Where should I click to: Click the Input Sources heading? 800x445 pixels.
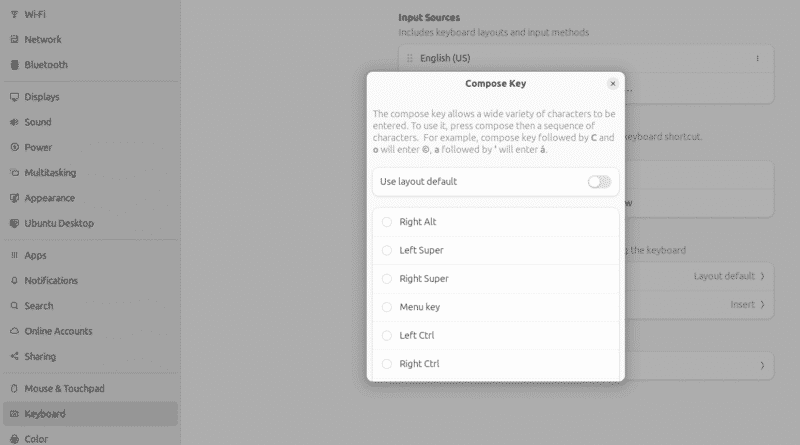click(x=429, y=17)
